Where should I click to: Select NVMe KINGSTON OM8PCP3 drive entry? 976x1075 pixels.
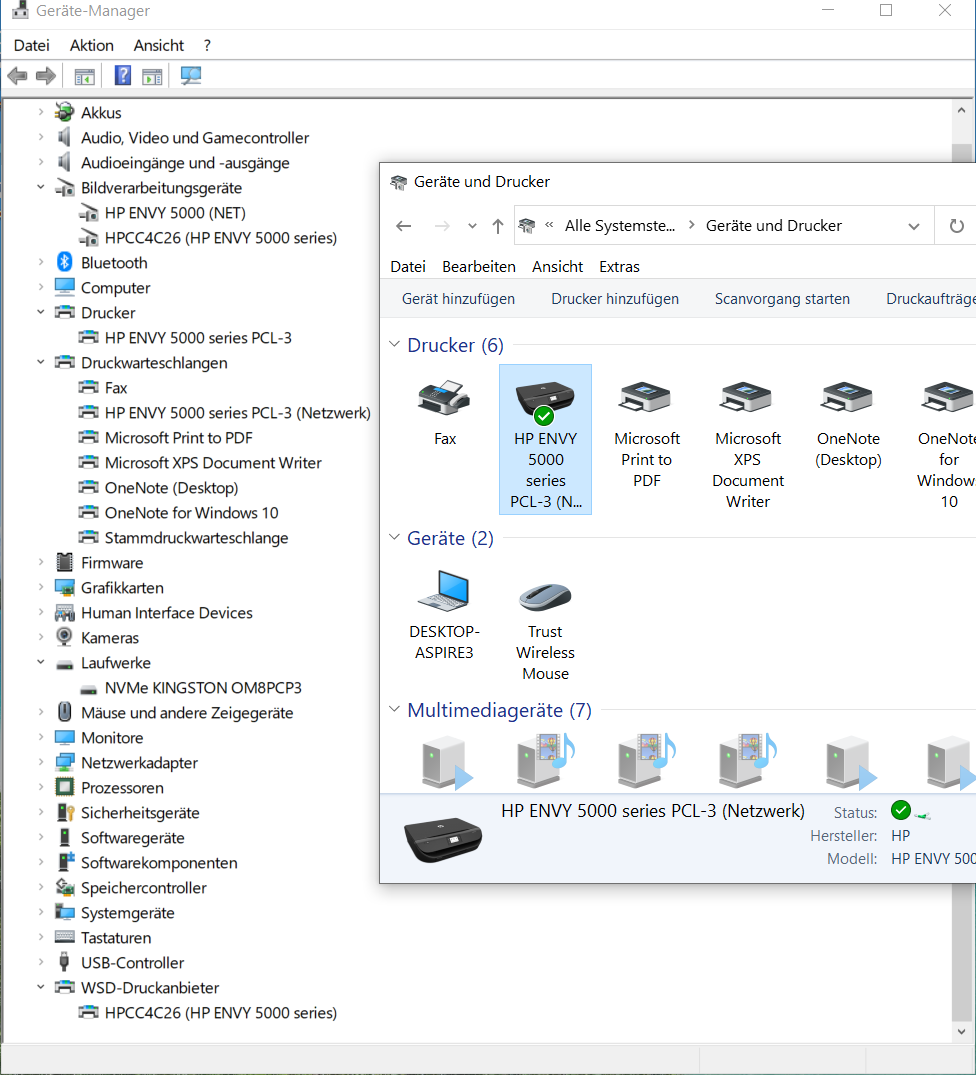[204, 688]
